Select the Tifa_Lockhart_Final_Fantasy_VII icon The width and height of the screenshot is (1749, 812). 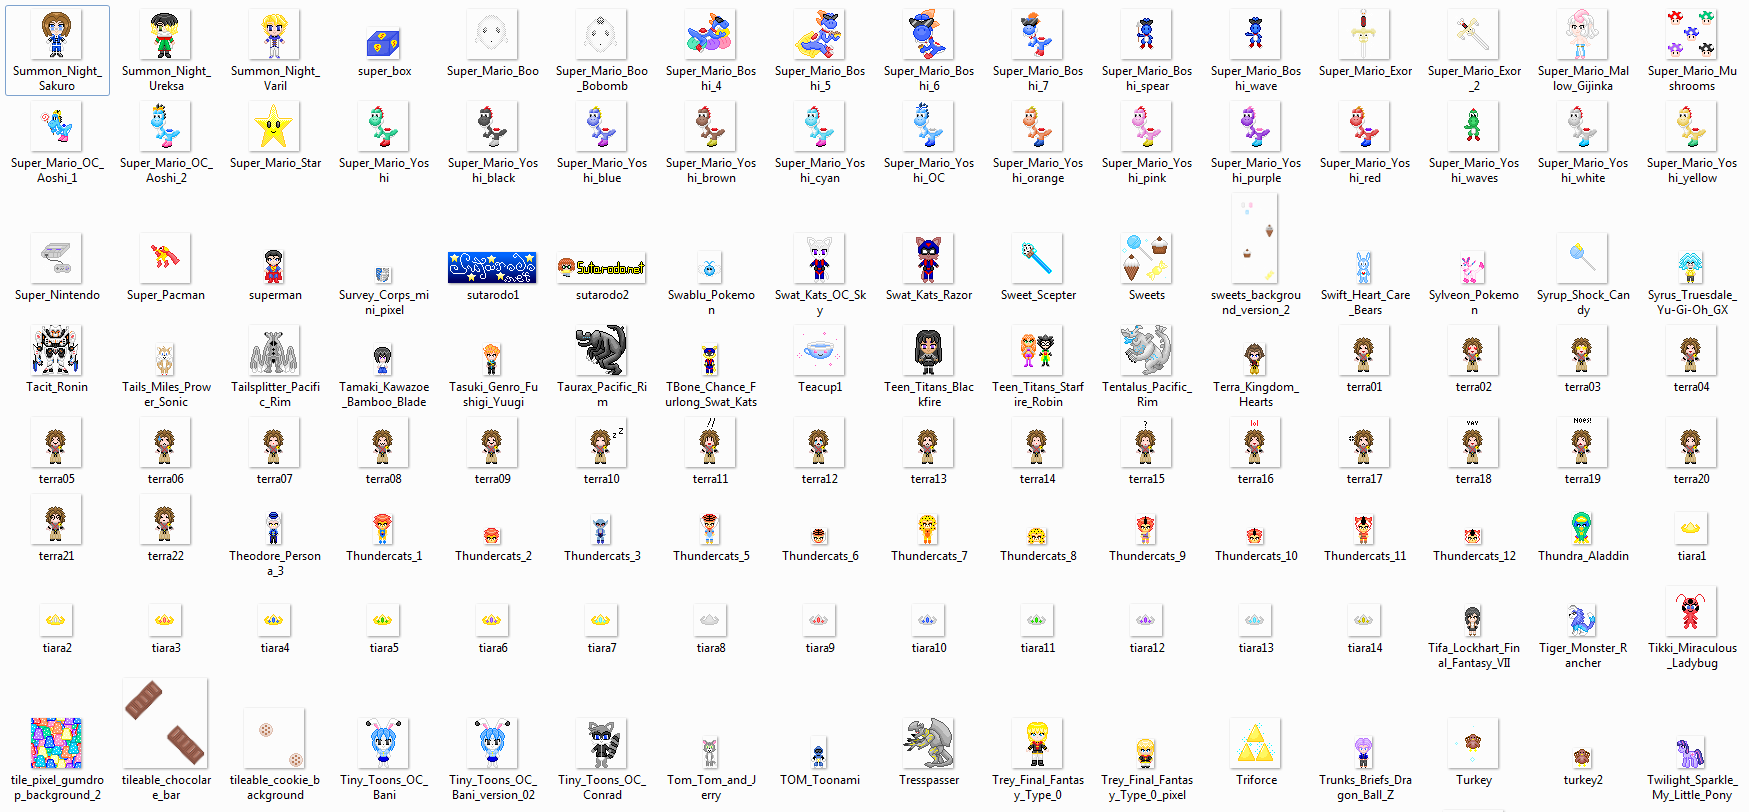click(1474, 620)
